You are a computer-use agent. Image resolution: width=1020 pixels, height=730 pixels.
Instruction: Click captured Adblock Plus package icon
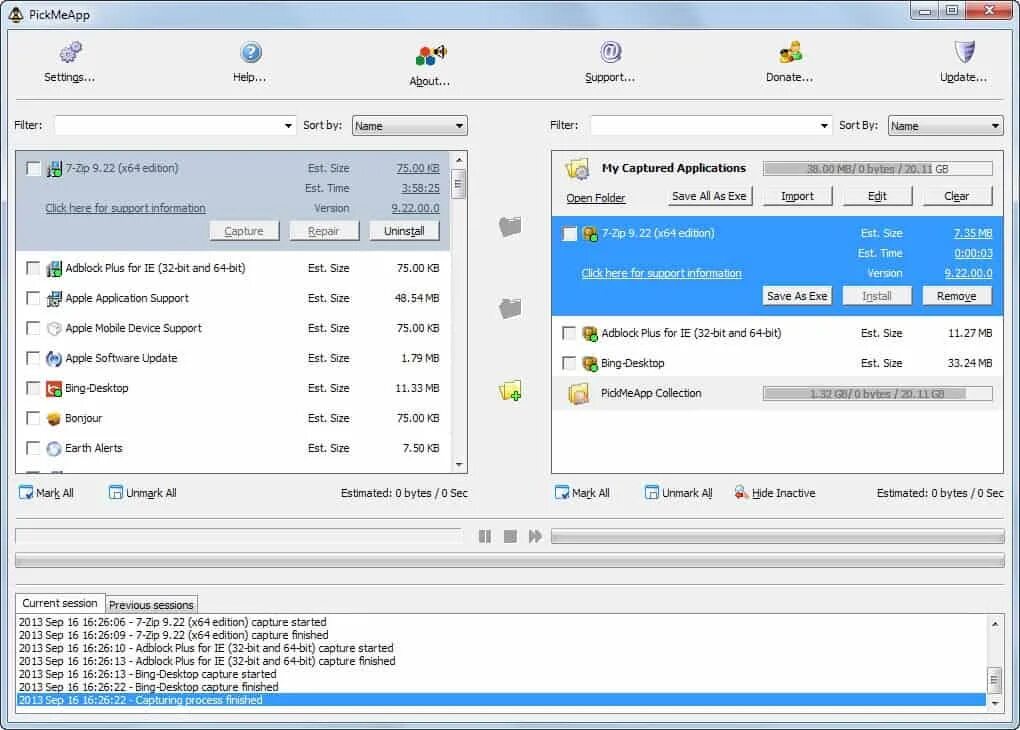(x=590, y=334)
